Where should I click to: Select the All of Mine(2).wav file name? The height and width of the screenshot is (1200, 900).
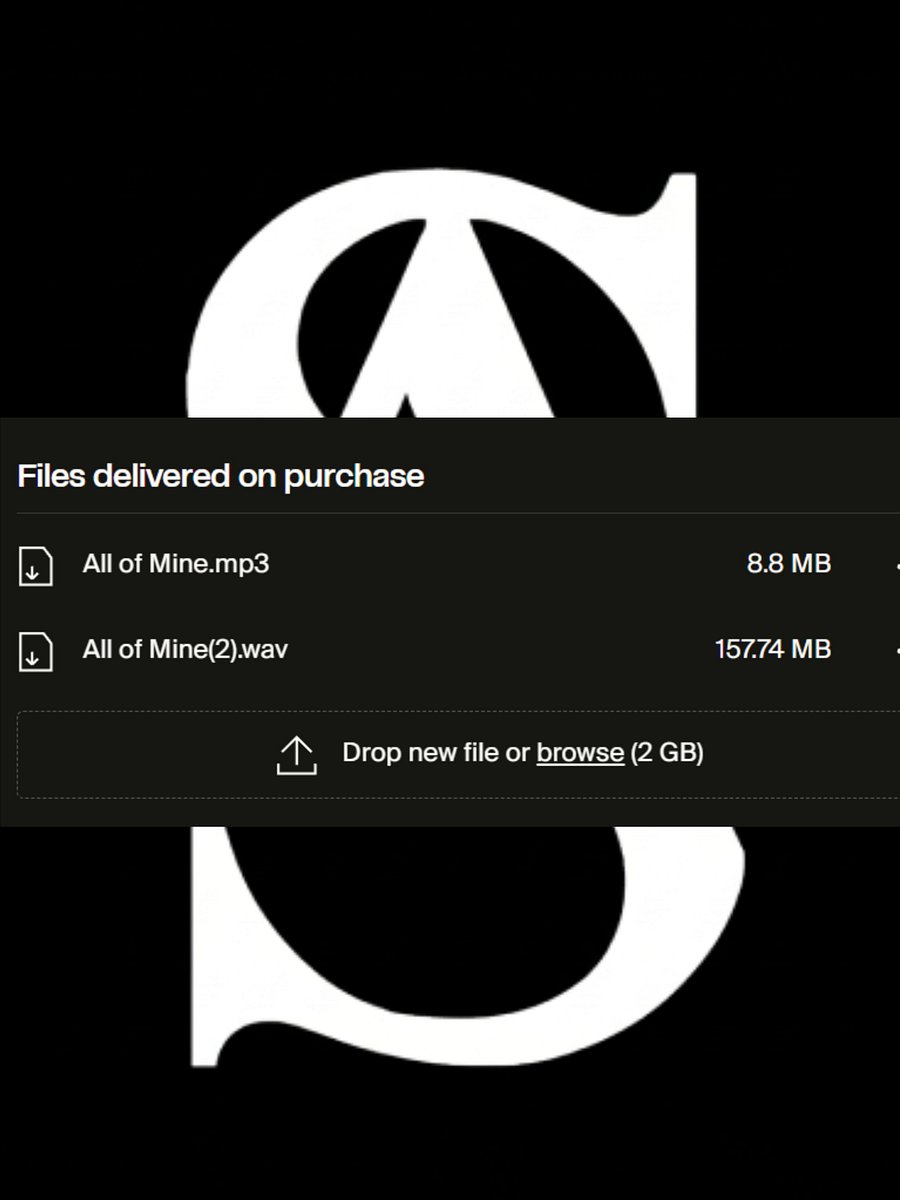(x=186, y=650)
